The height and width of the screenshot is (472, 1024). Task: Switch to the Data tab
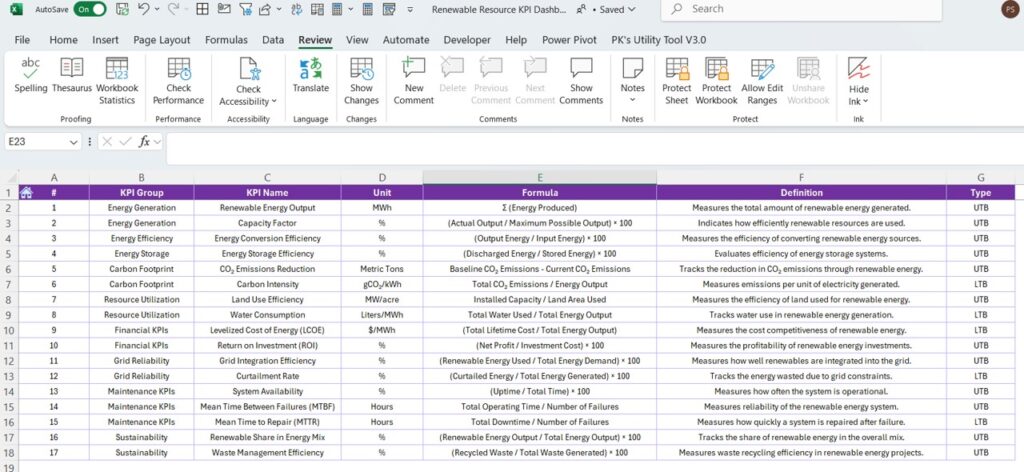[273, 40]
